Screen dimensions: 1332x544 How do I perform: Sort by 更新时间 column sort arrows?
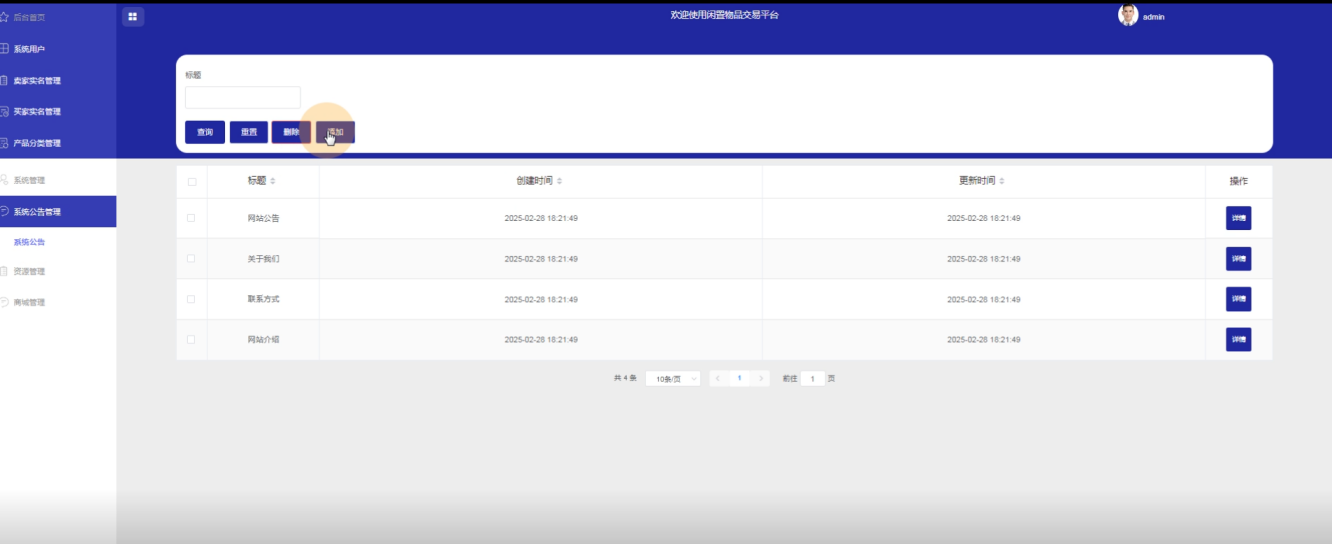[x=1002, y=181]
